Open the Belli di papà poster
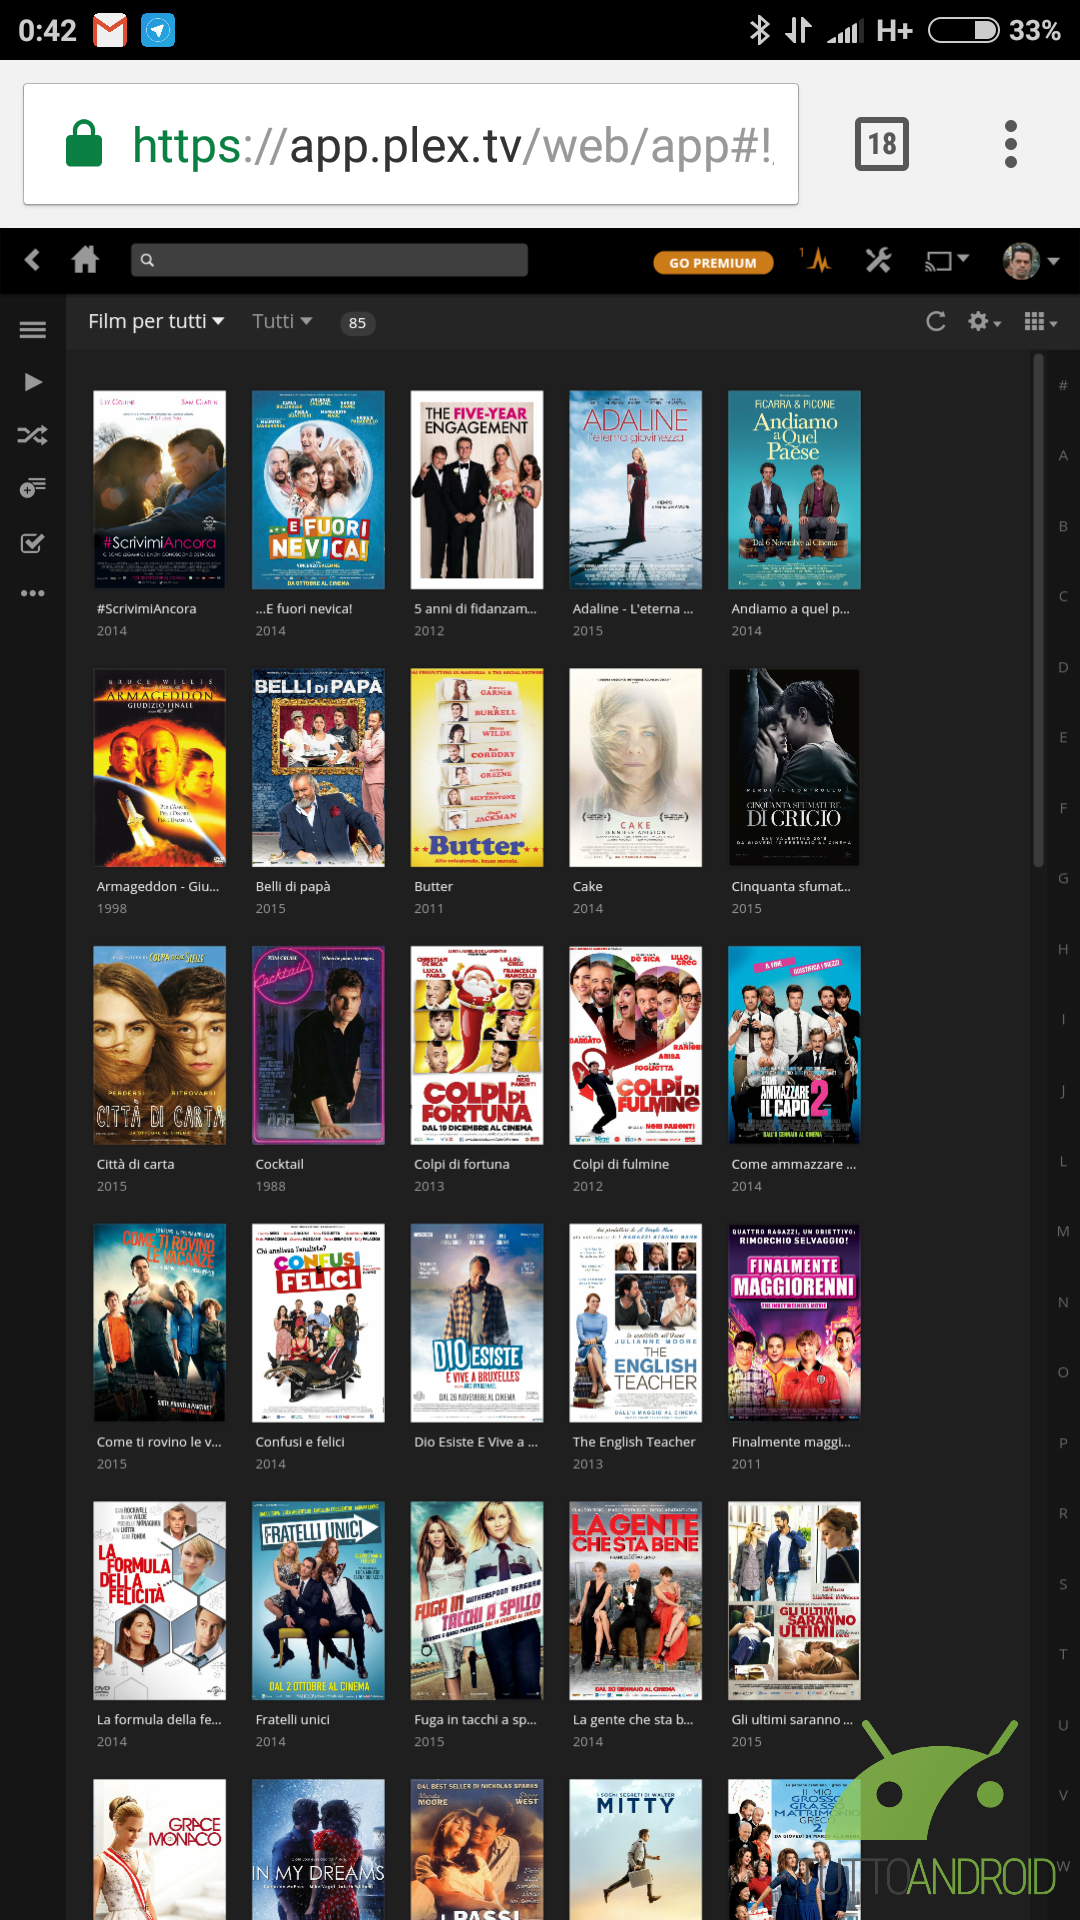 318,768
